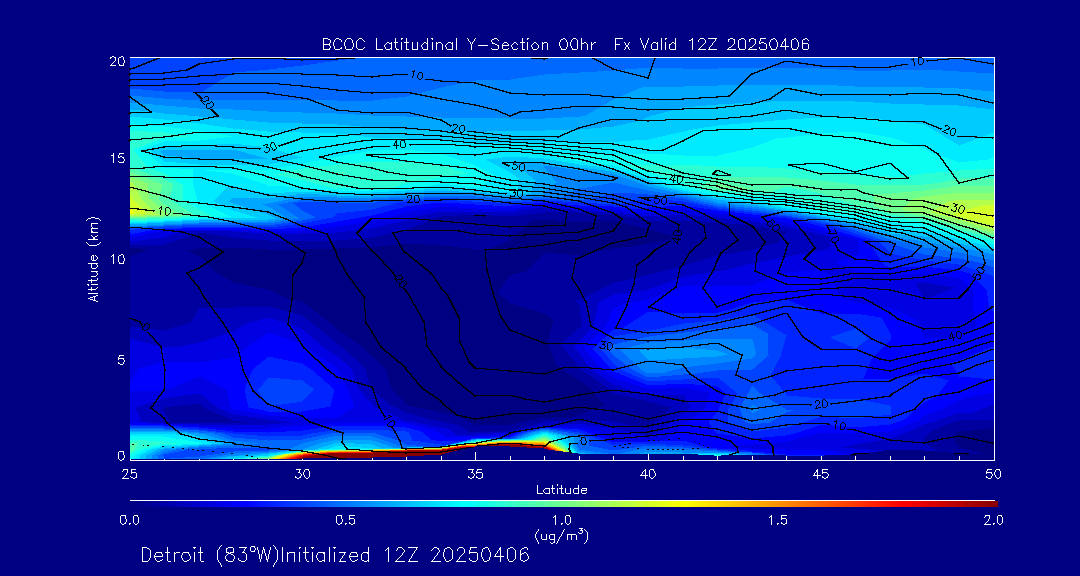Select altitude axis tick label '10'
Viewport: 1080px width, 576px height.
pos(117,258)
